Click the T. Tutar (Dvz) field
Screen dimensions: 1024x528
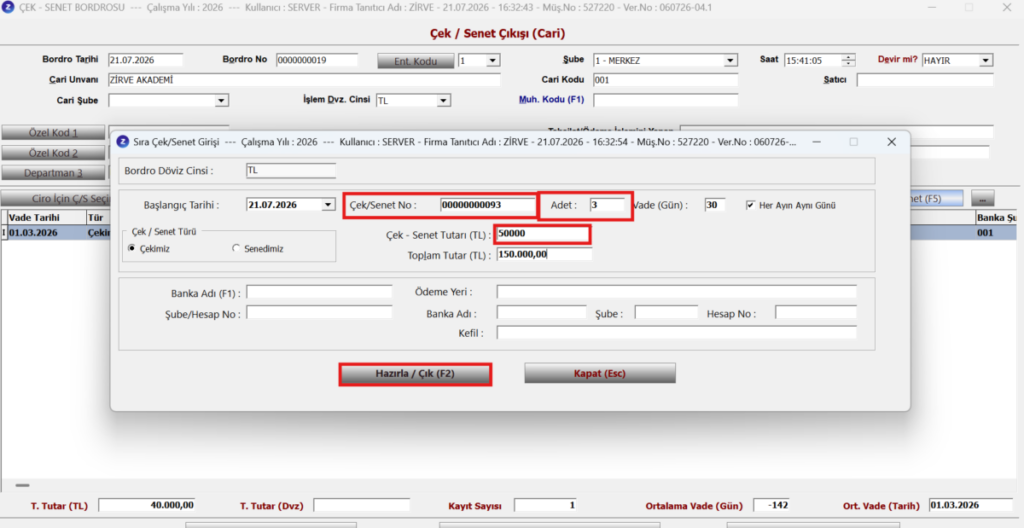click(361, 505)
